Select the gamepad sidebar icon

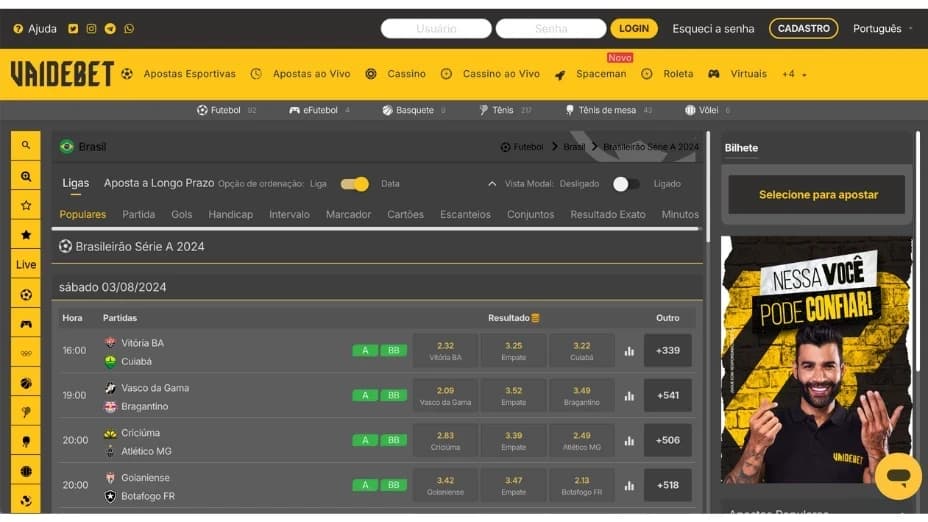(25, 324)
